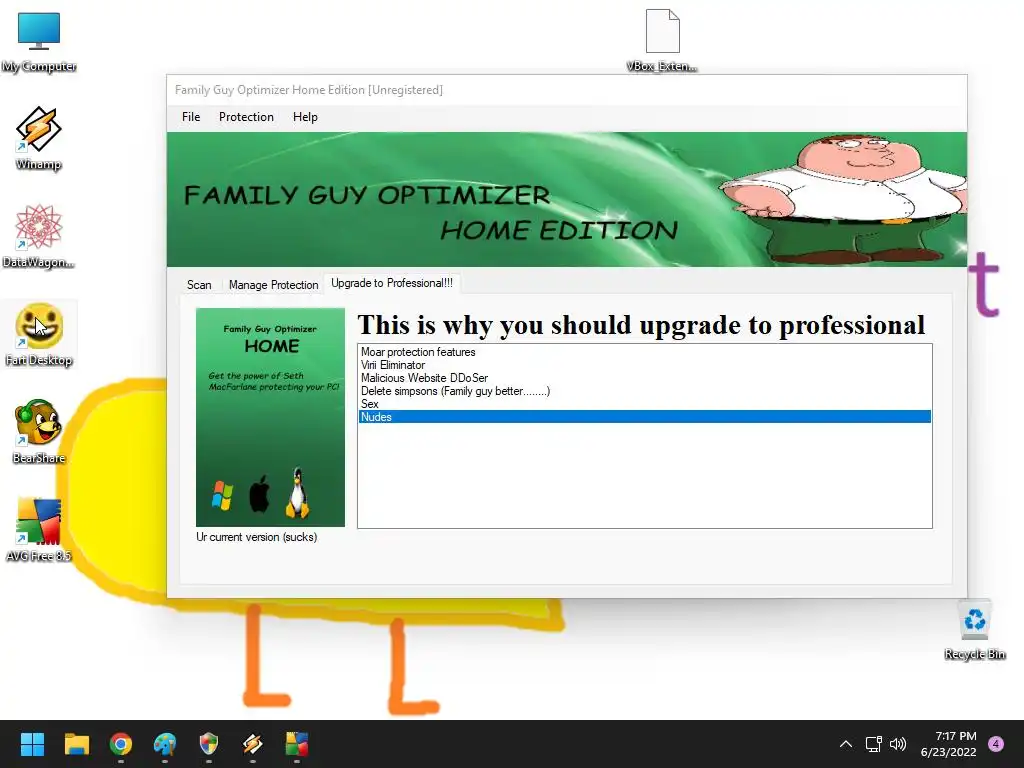Click the Family Guy Optimizer HOME box image
1024x768 pixels.
(270, 417)
